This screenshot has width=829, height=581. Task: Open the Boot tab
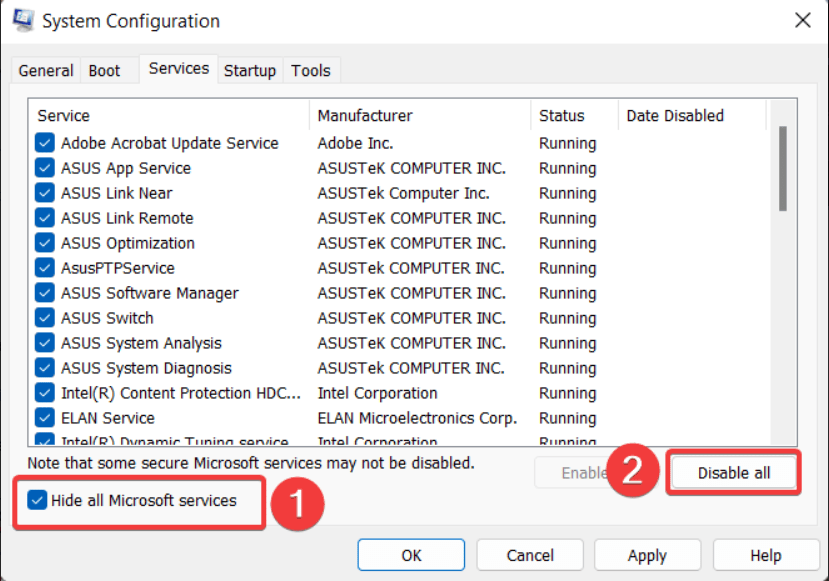102,70
